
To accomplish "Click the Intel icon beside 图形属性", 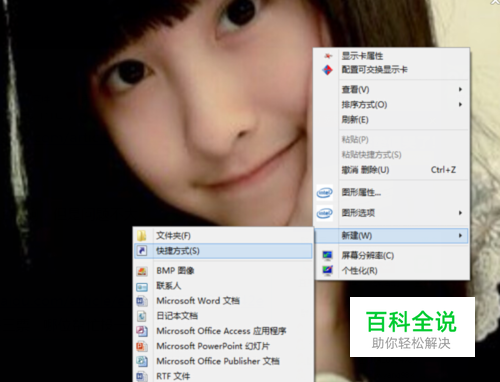I will tap(324, 193).
